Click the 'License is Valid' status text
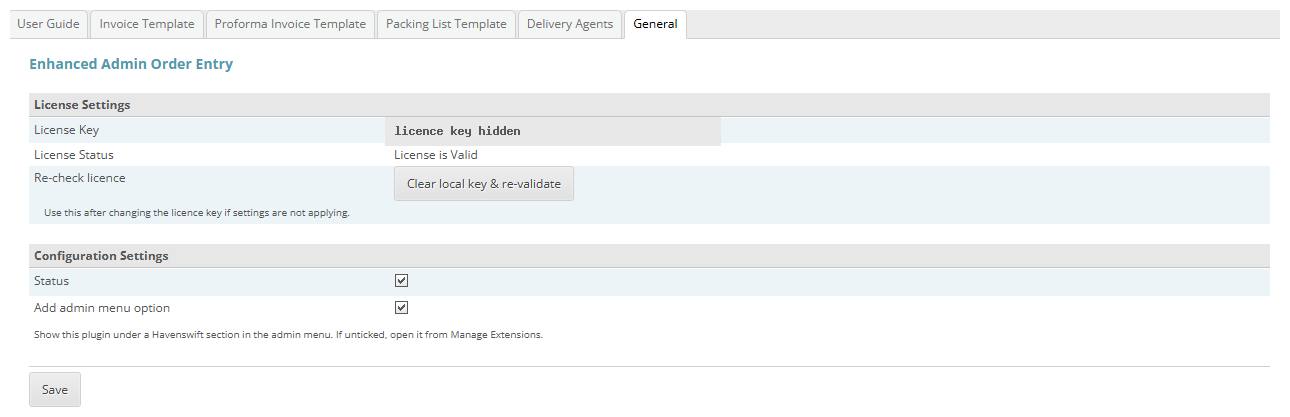 click(x=436, y=155)
